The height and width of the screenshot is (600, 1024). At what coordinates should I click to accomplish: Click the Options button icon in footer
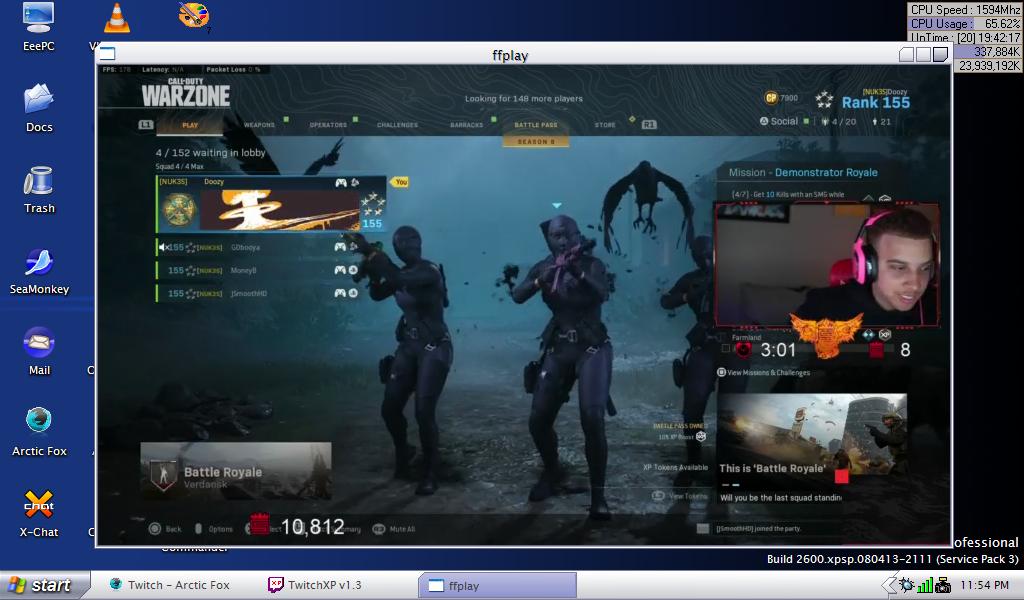pyautogui.click(x=199, y=528)
